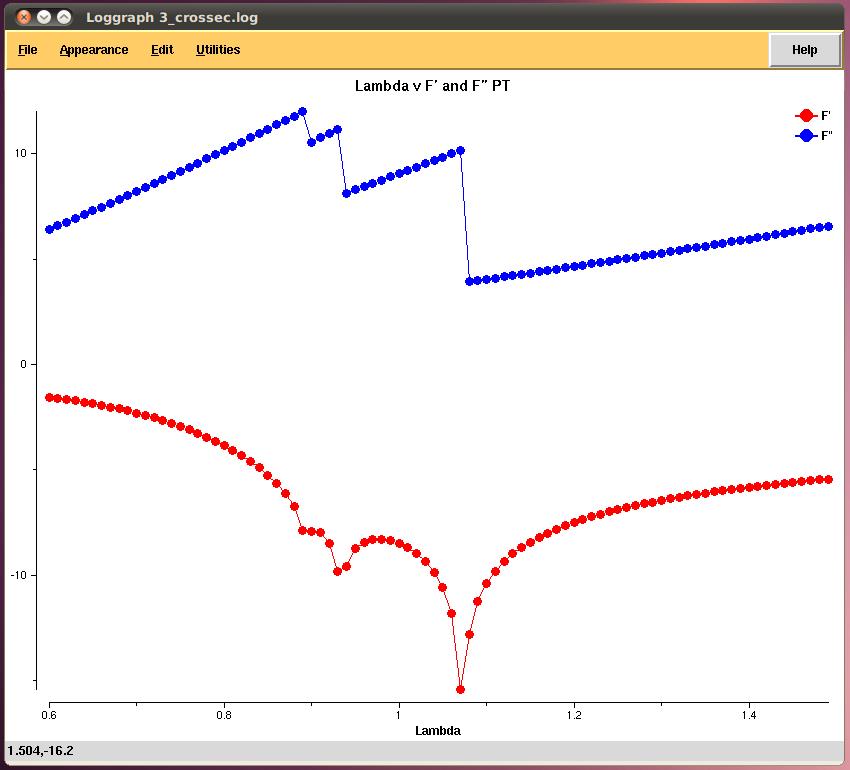Screen dimensions: 850x770
Task: Click the y-axis label '0'
Action: pyautogui.click(x=23, y=364)
